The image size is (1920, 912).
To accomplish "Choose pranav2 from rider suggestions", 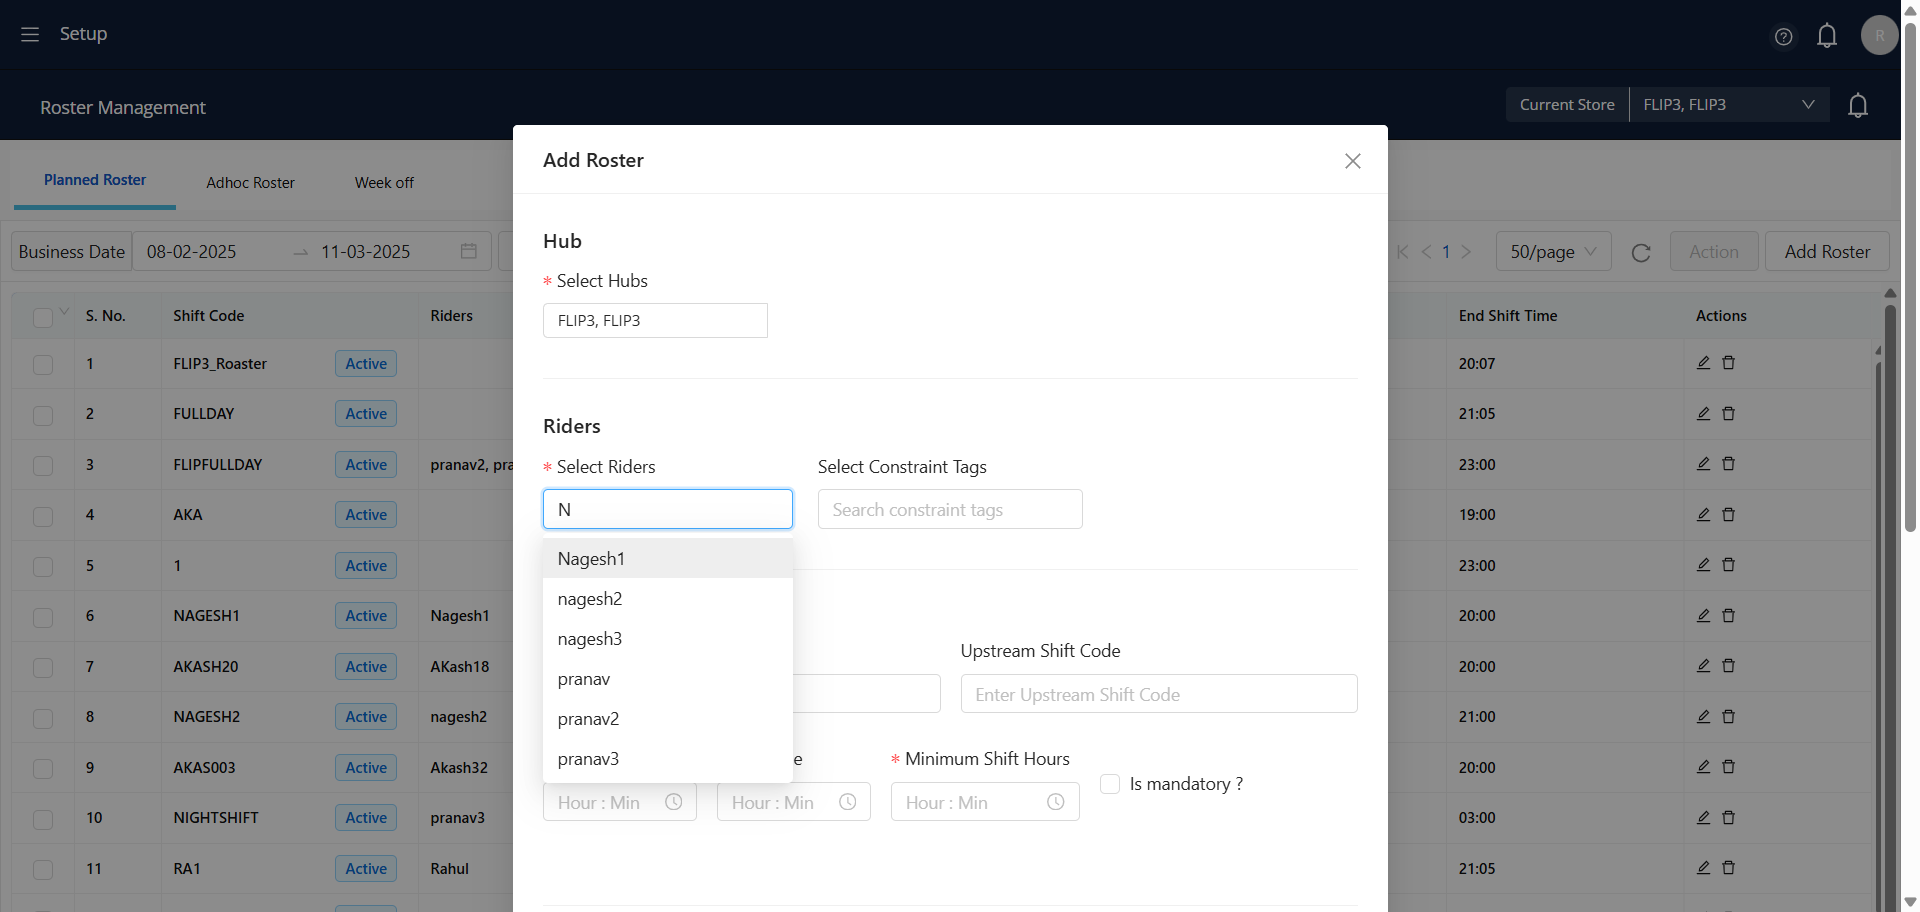I will tap(668, 718).
